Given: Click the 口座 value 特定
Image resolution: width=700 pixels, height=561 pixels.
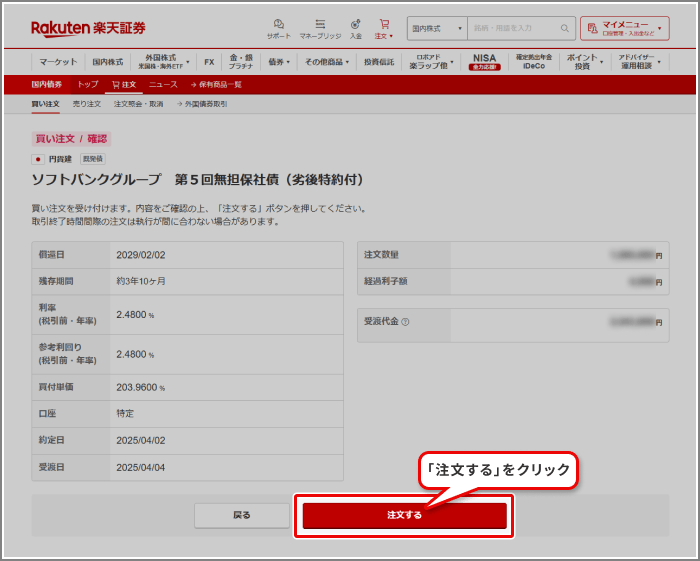Looking at the screenshot, I should (125, 414).
